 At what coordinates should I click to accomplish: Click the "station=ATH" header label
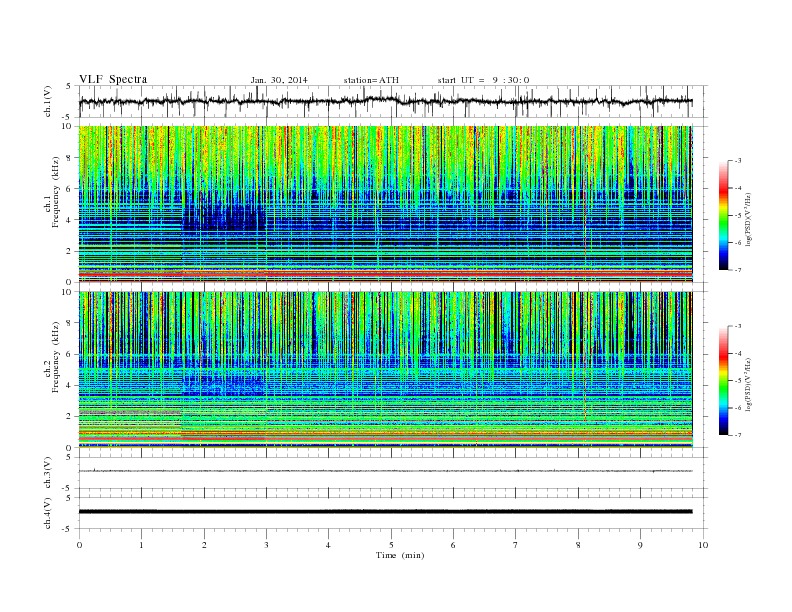pyautogui.click(x=371, y=80)
